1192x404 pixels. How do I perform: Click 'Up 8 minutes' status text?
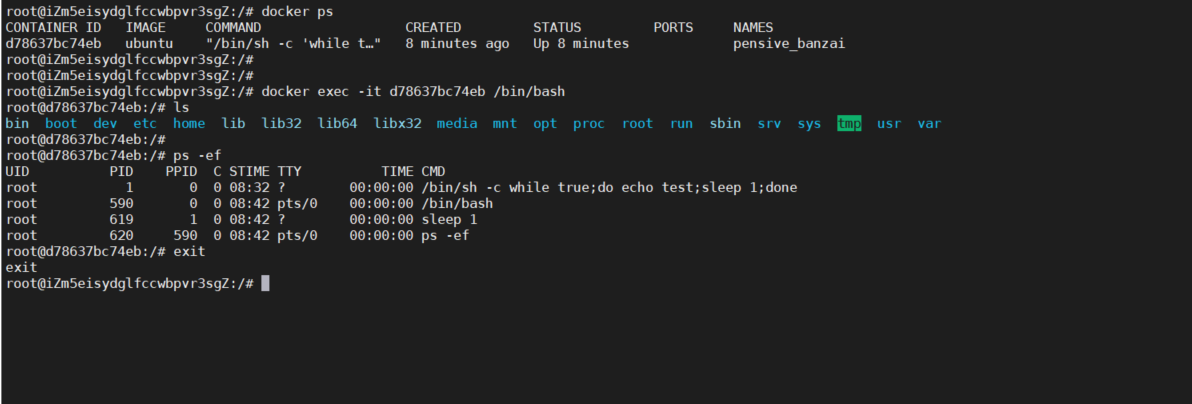pyautogui.click(x=581, y=43)
